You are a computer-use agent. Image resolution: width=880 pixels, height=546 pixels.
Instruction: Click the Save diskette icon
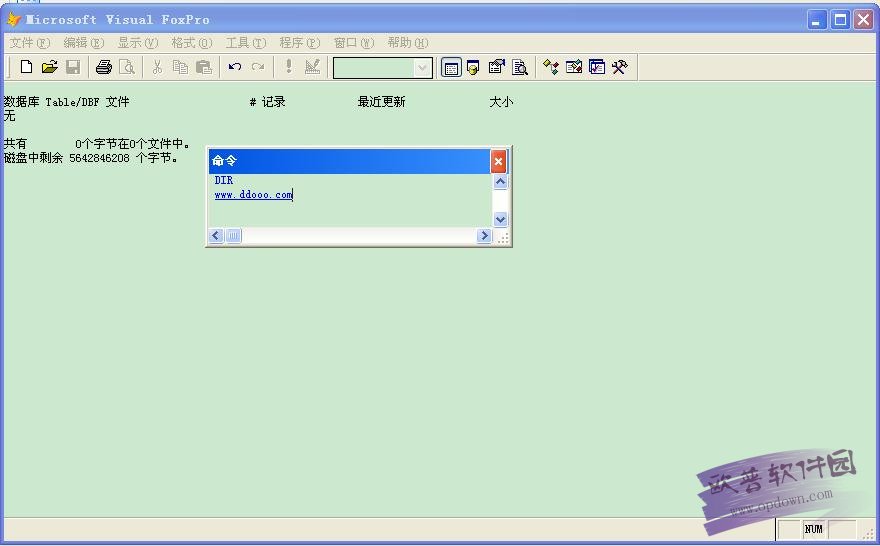(x=73, y=67)
